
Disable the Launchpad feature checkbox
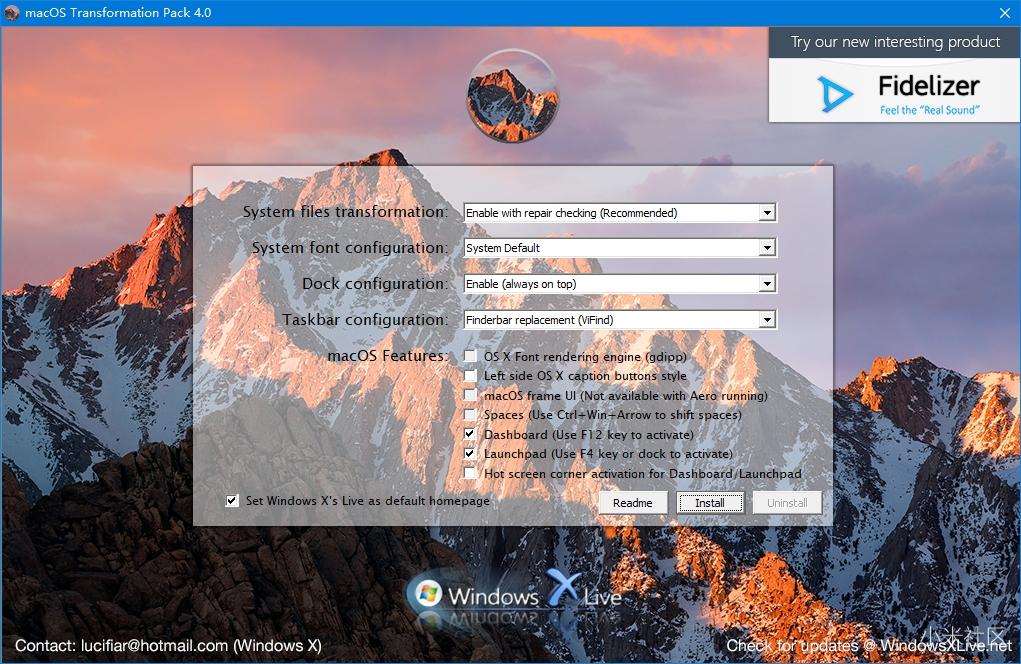tap(471, 454)
